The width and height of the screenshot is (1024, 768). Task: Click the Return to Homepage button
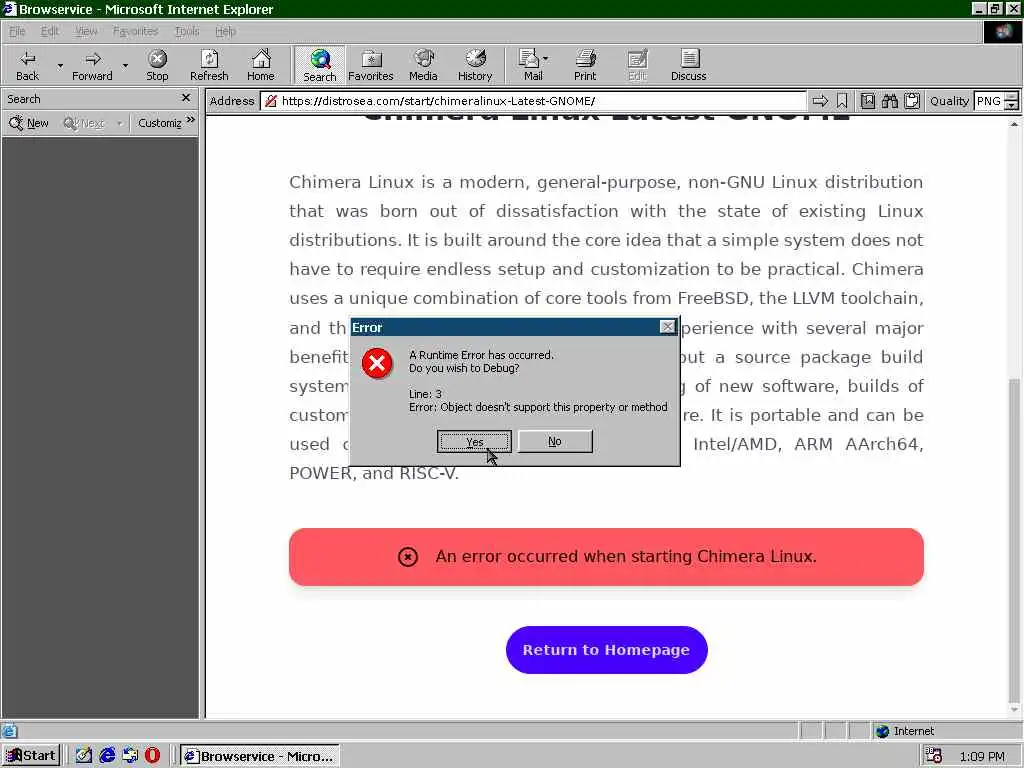(607, 650)
